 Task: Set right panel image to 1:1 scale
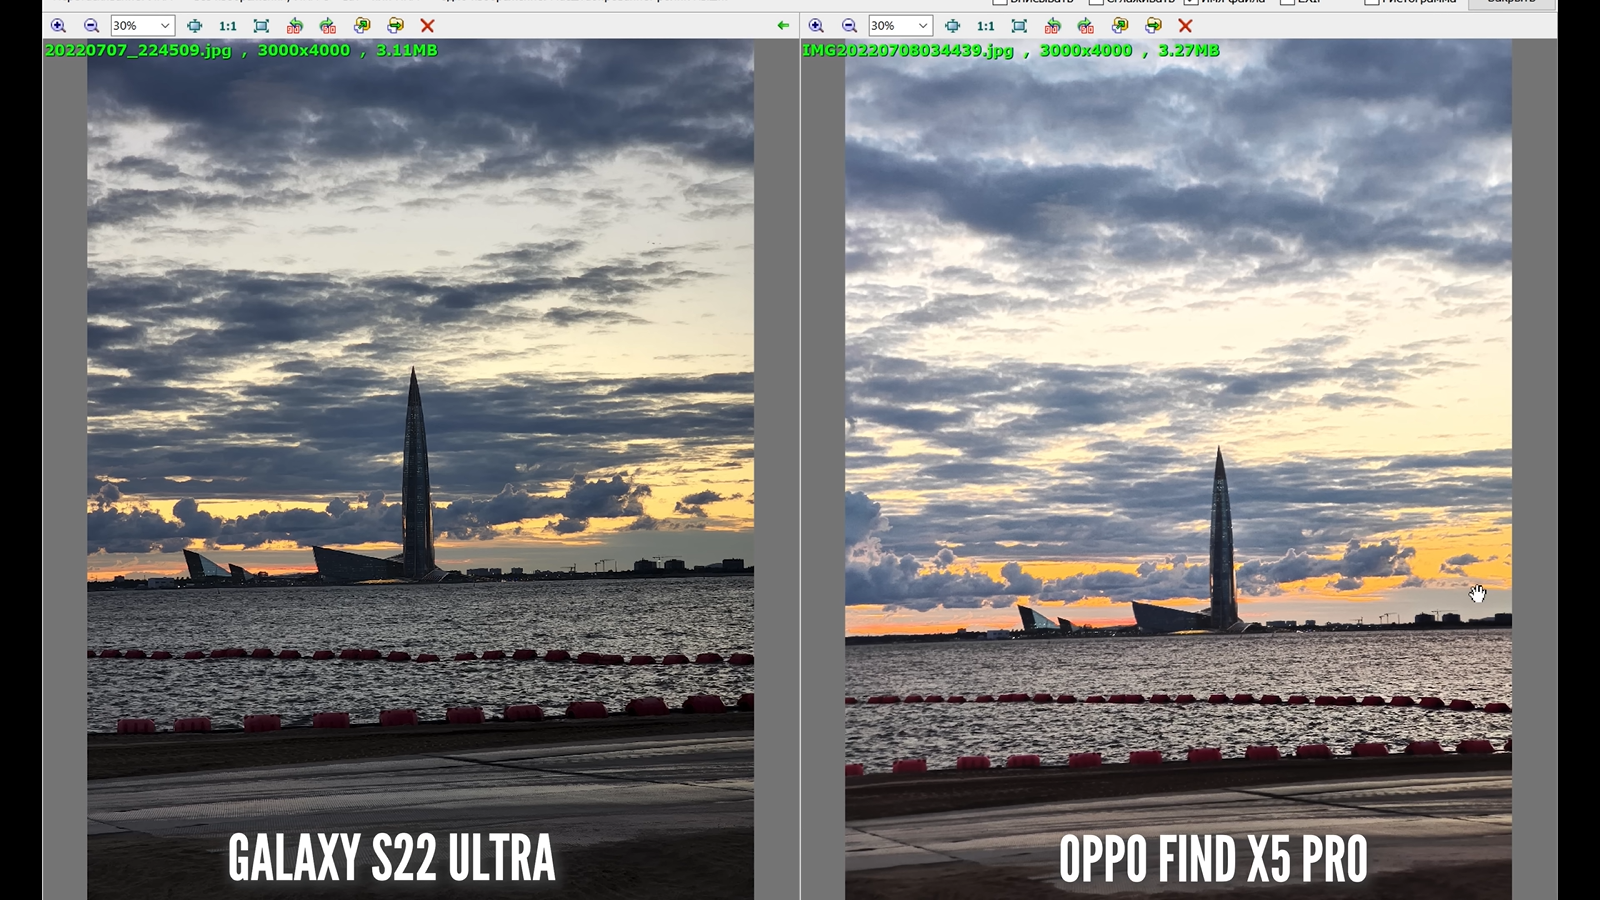coord(986,26)
